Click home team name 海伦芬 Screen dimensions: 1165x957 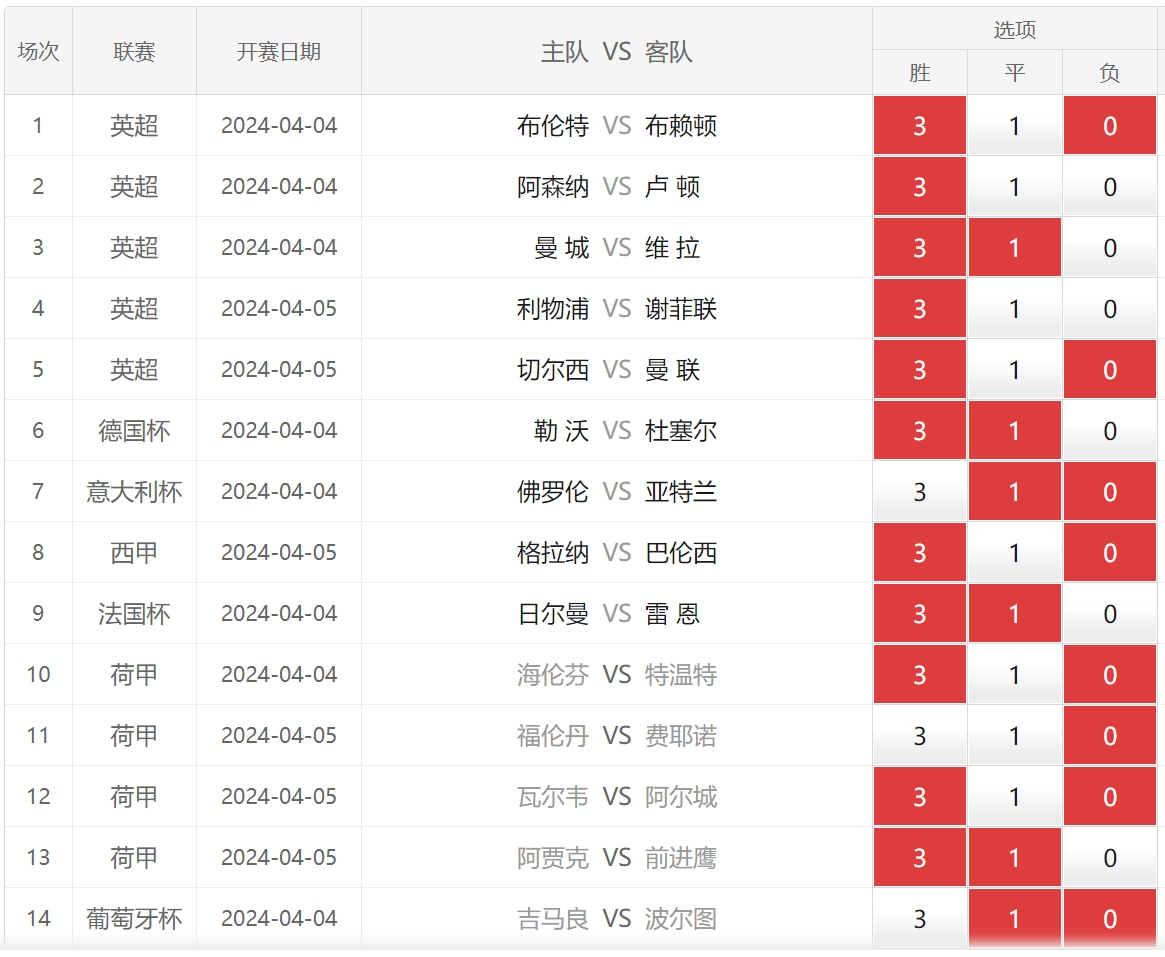(553, 674)
